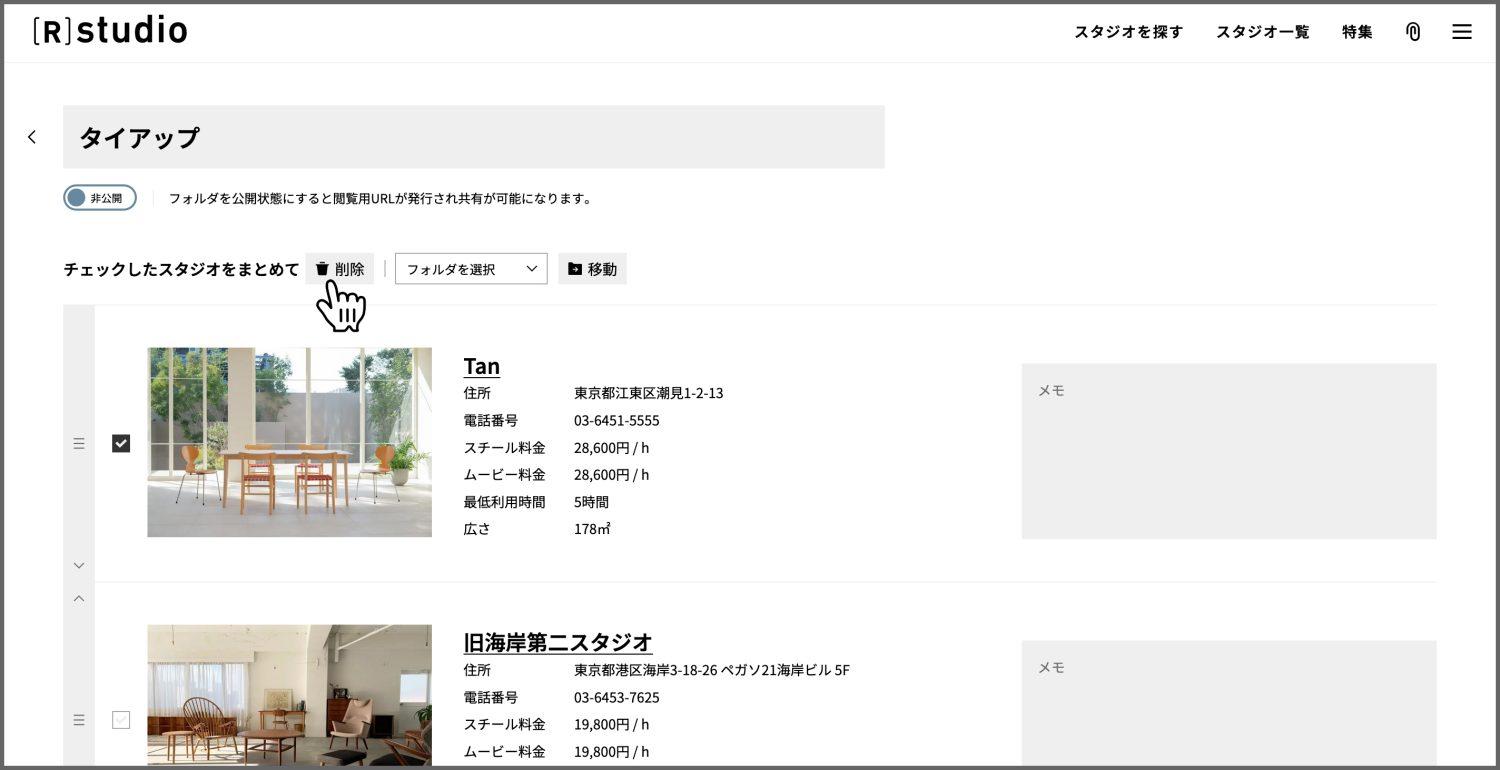Click the Tan studio photo thumbnail
The image size is (1500, 770).
pos(289,442)
